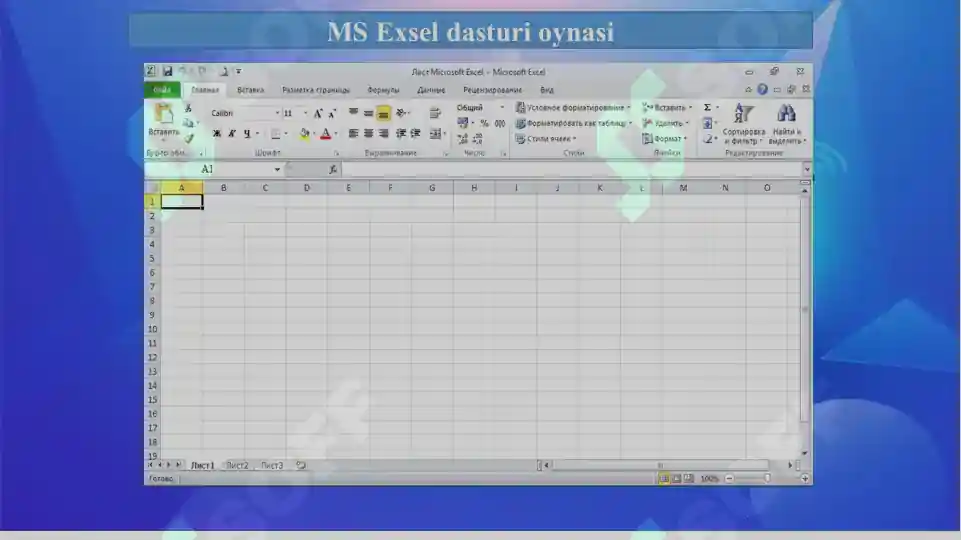Click the insert function fx icon
Viewport: 961px width, 540px height.
click(x=333, y=170)
